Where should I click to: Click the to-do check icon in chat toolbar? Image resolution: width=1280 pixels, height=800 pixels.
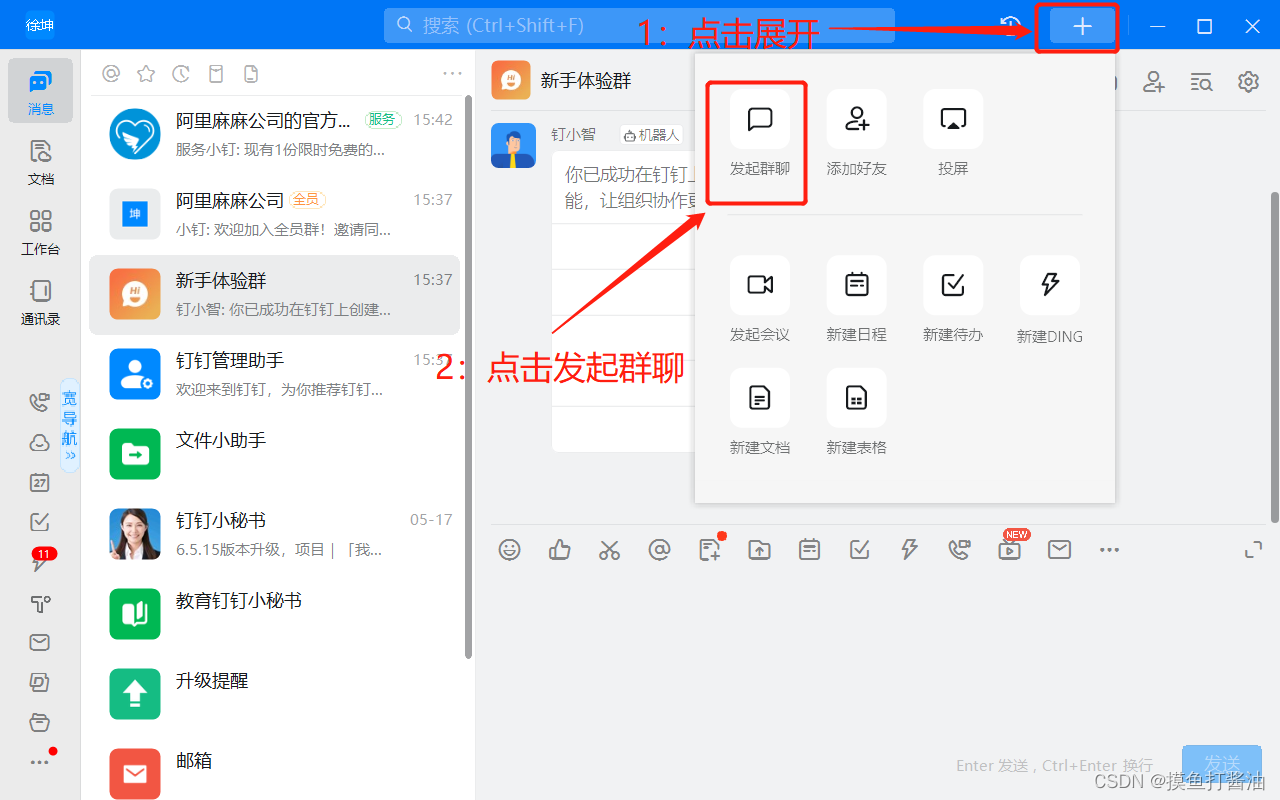tap(860, 549)
